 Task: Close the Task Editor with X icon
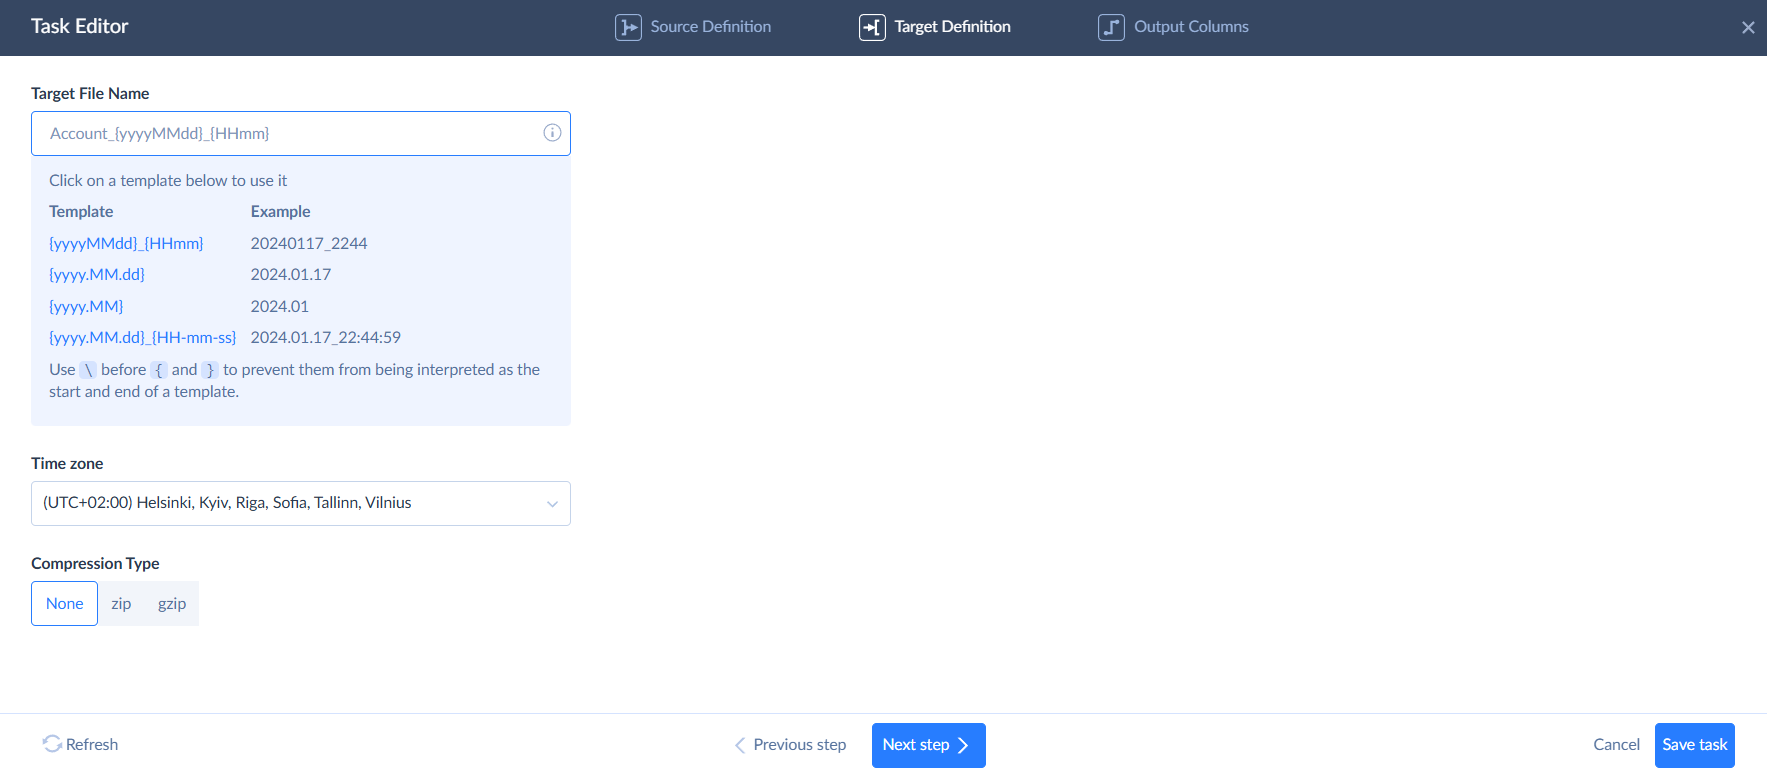1748,28
